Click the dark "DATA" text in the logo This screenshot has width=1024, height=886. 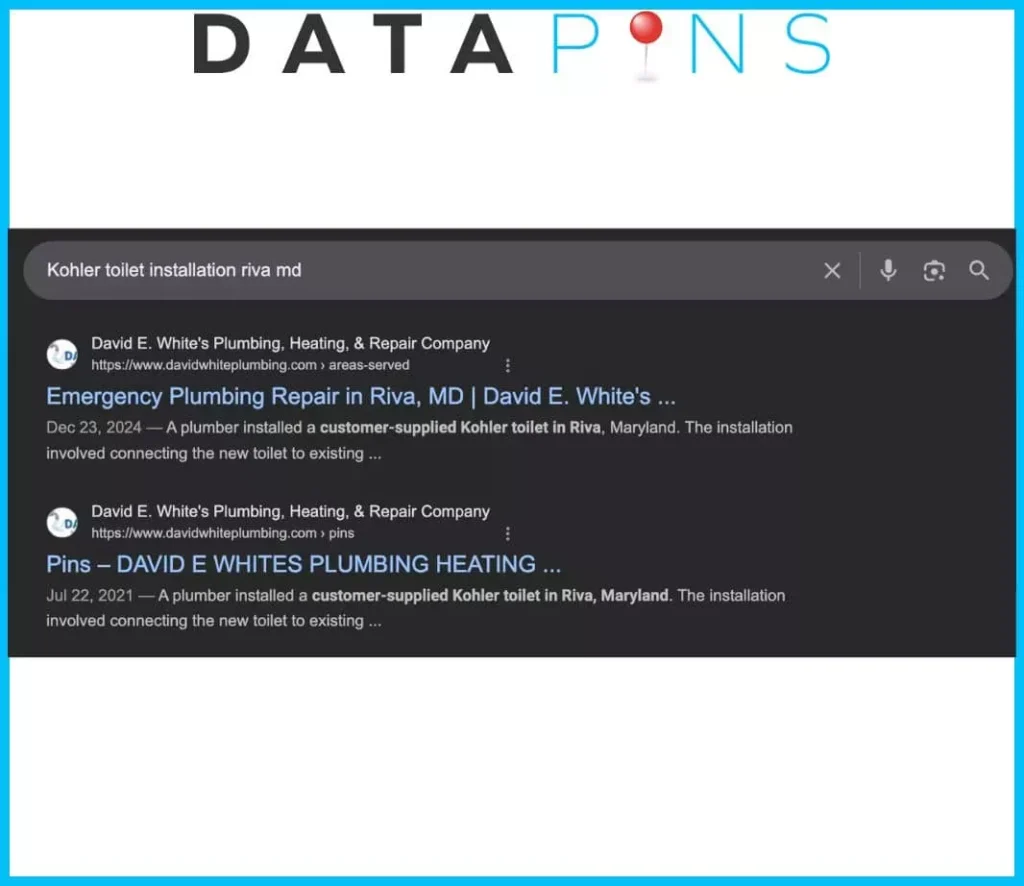352,46
